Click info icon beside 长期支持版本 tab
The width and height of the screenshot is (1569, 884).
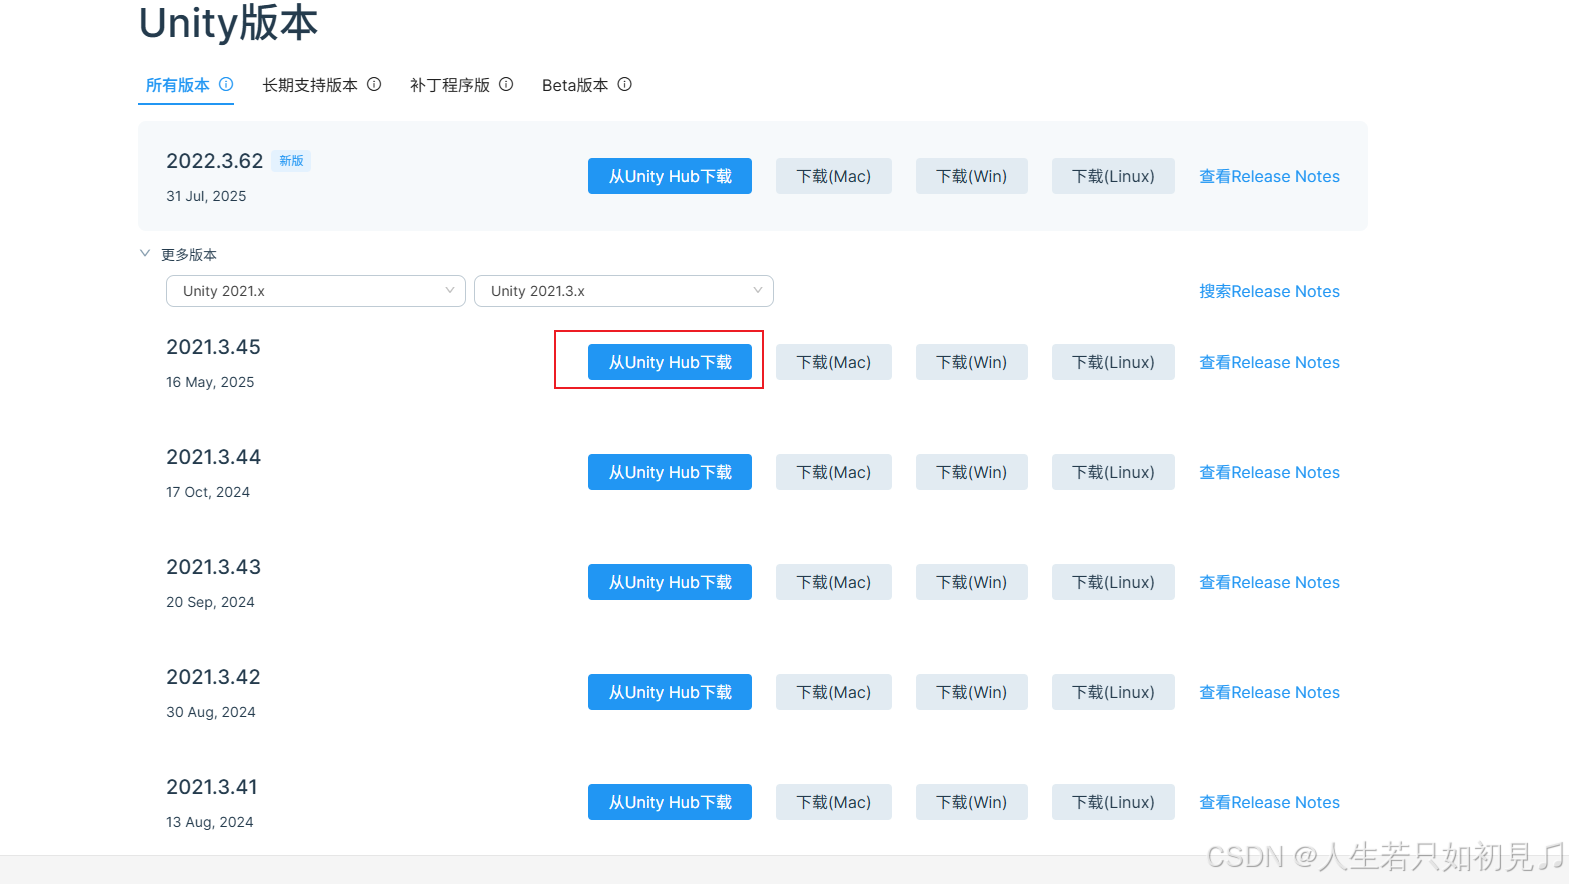(x=374, y=84)
